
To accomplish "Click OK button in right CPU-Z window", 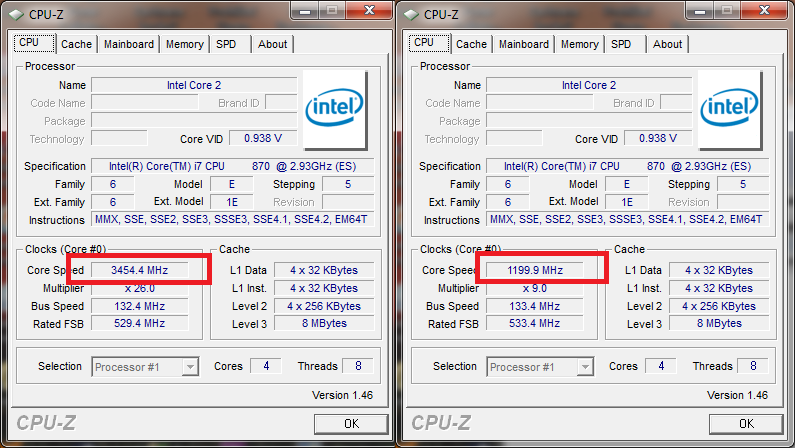I will tap(746, 424).
